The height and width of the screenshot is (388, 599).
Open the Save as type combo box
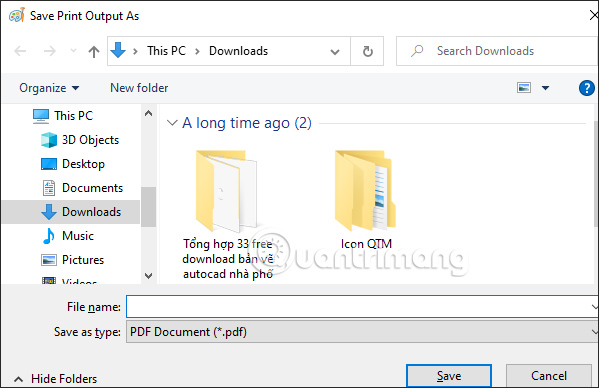coord(362,331)
